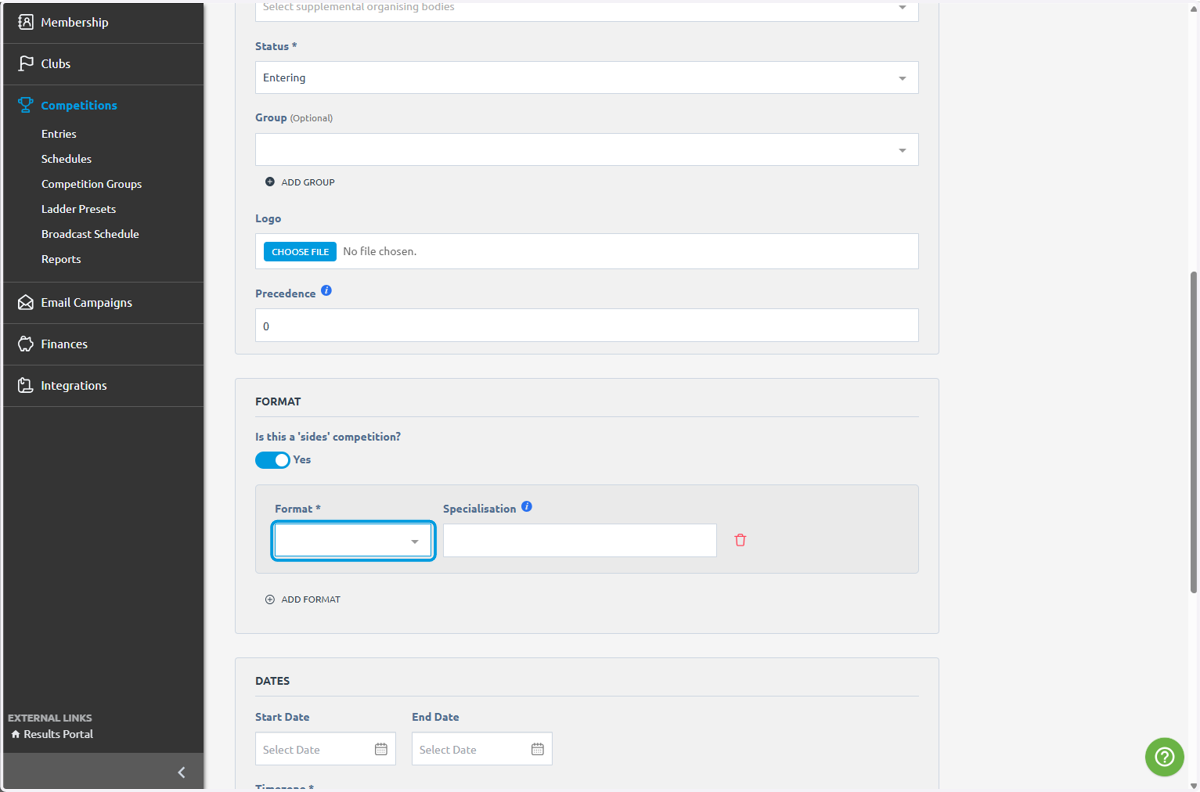Click the Specialisation info icon
Viewport: 1200px width, 792px height.
click(527, 507)
